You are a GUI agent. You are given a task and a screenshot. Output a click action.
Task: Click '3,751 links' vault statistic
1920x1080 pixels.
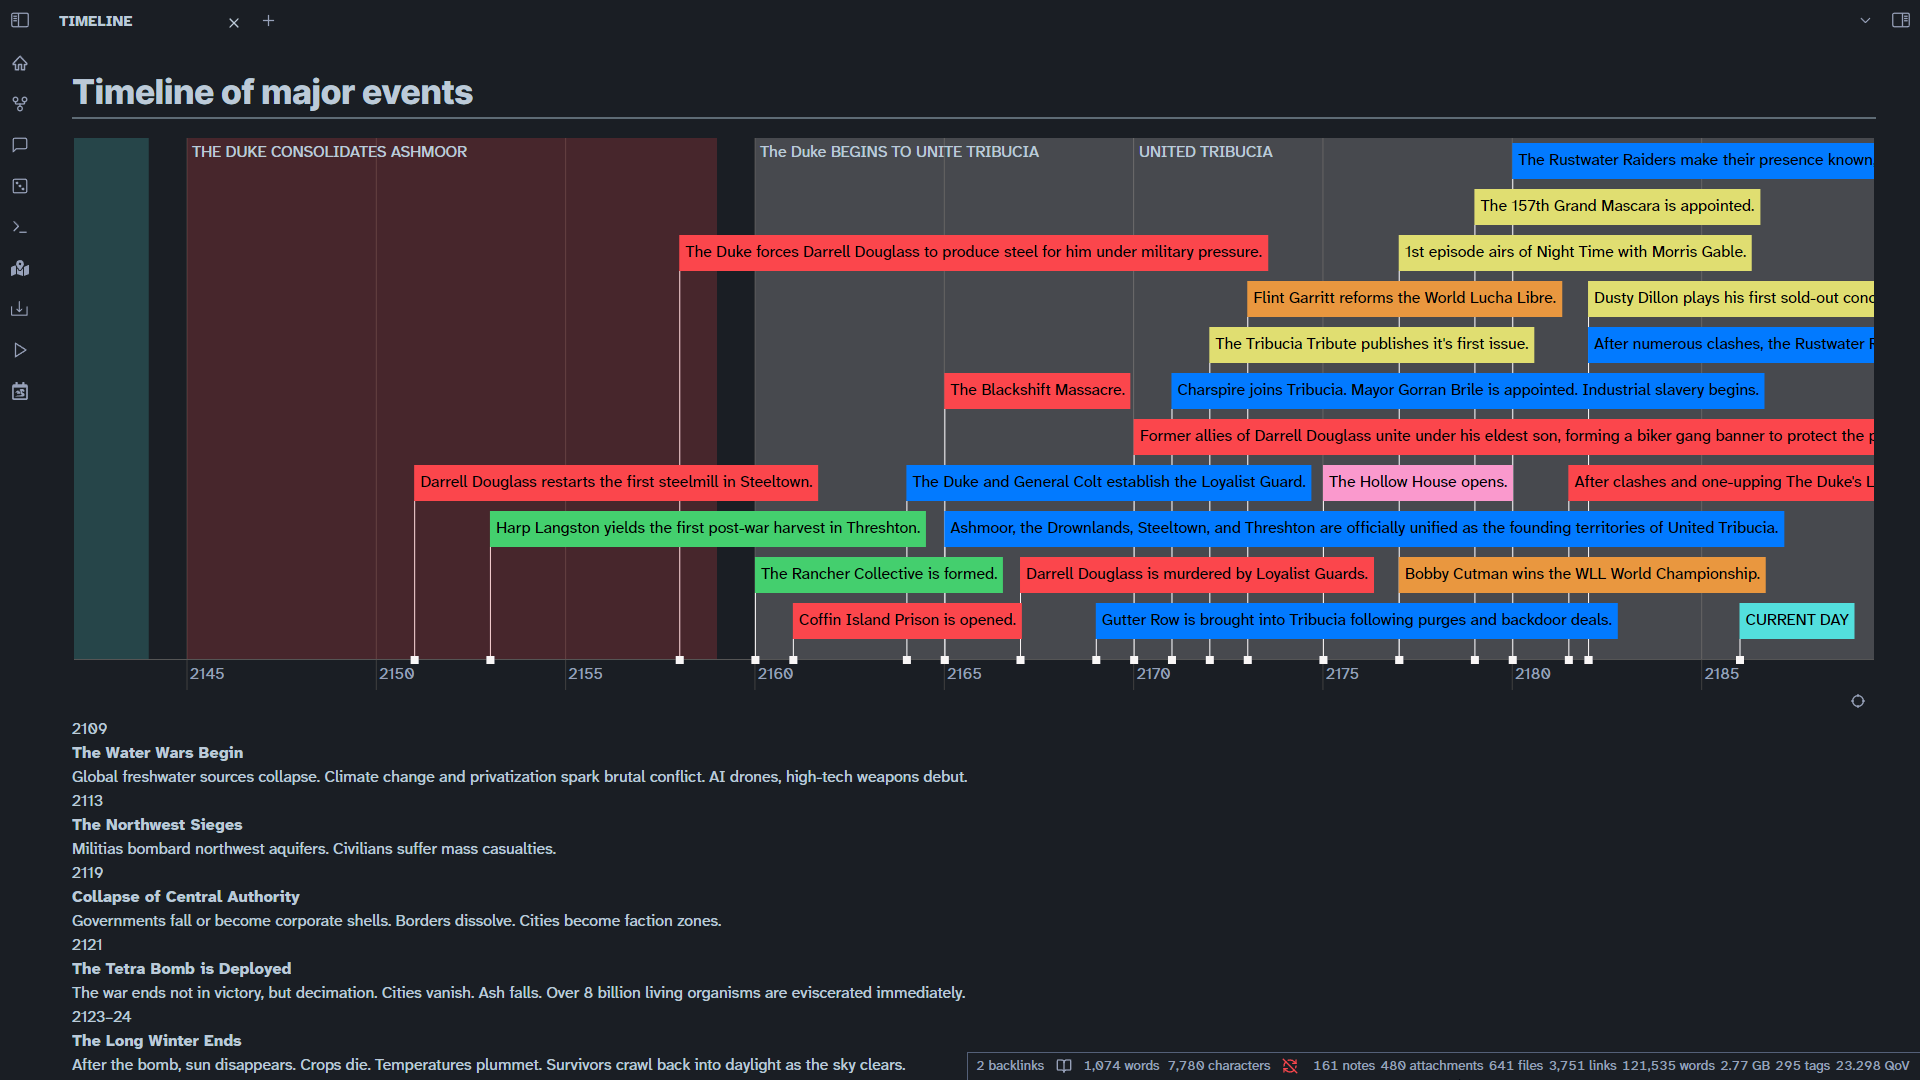[x=1583, y=1066]
